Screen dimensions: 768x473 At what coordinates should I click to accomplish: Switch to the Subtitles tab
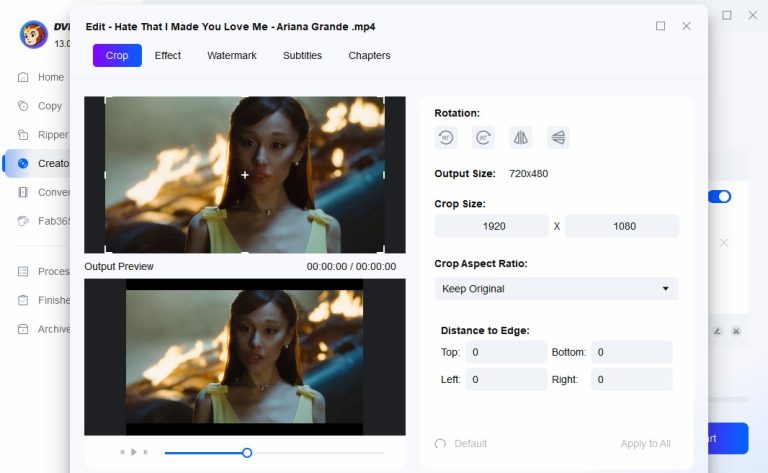tap(302, 55)
